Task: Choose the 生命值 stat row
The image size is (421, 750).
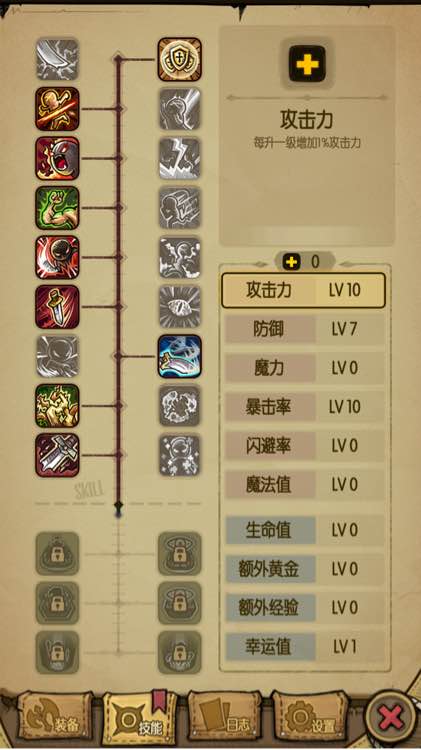Action: [305, 530]
